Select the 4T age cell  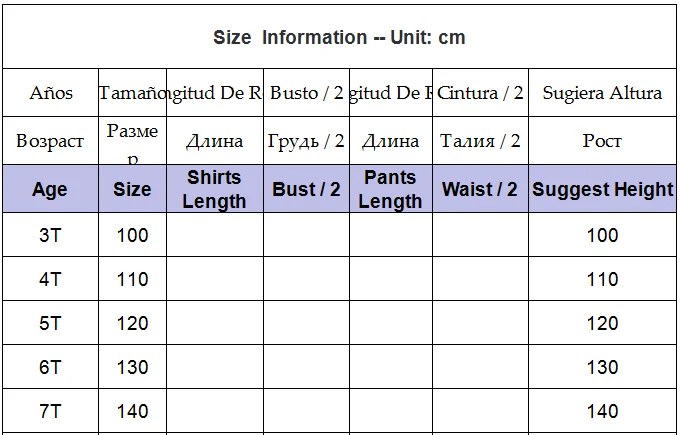[50, 279]
